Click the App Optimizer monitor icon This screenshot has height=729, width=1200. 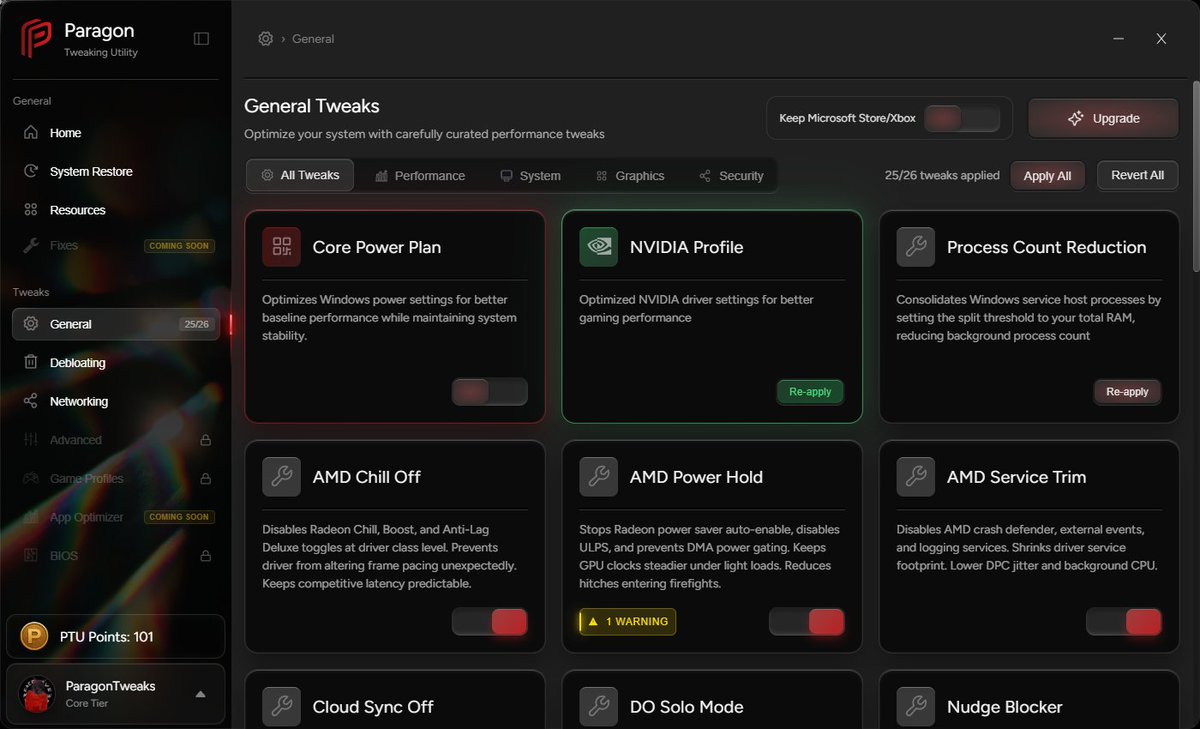(31, 517)
